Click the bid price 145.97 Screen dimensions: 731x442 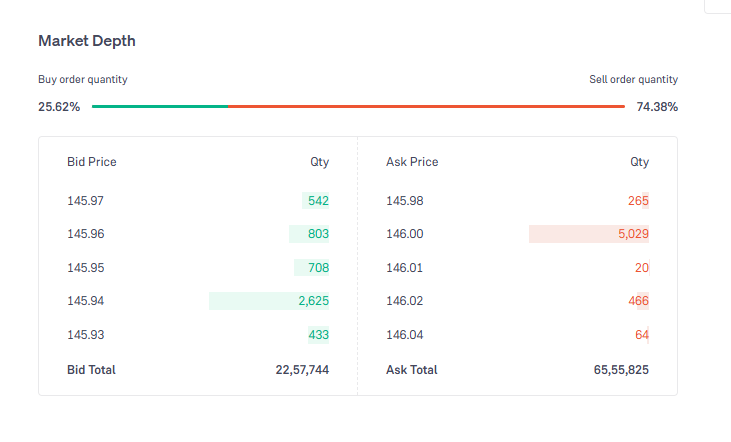tap(85, 201)
